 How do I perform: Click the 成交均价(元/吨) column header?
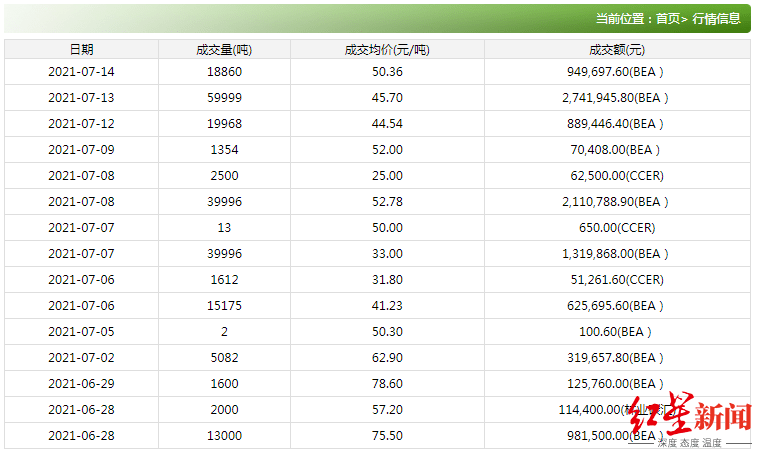click(x=387, y=50)
